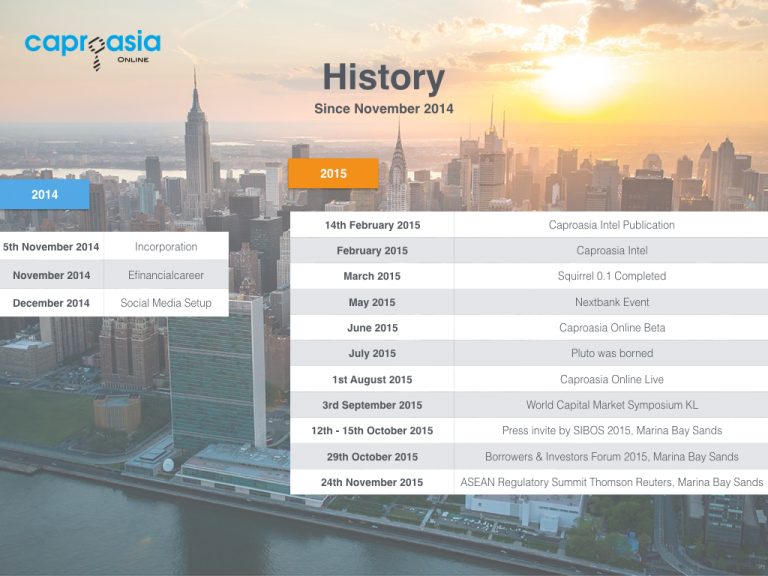The height and width of the screenshot is (576, 768).
Task: Select the 'Pluto was borned' entry
Action: tap(611, 353)
